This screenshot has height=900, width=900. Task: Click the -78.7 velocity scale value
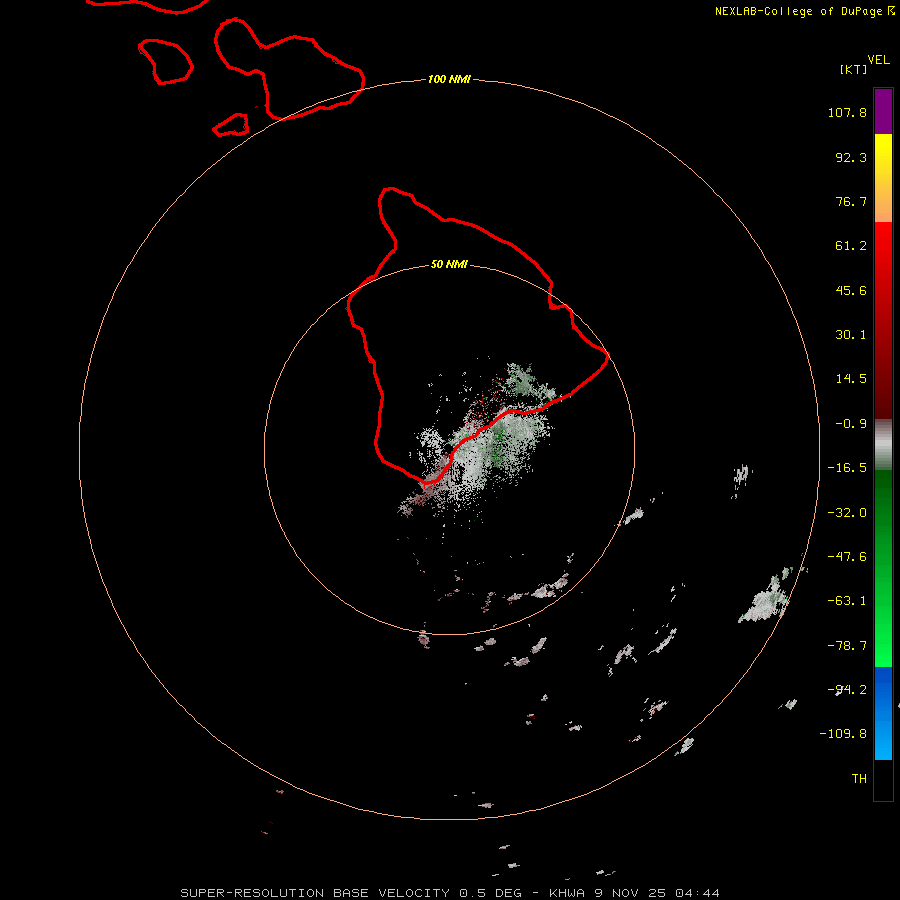point(847,646)
